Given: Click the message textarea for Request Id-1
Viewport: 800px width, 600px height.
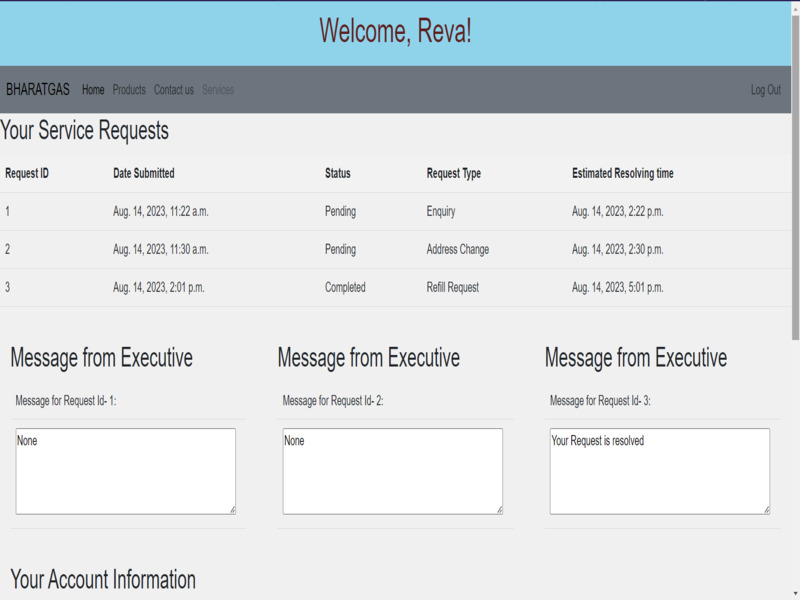Looking at the screenshot, I should [x=125, y=471].
